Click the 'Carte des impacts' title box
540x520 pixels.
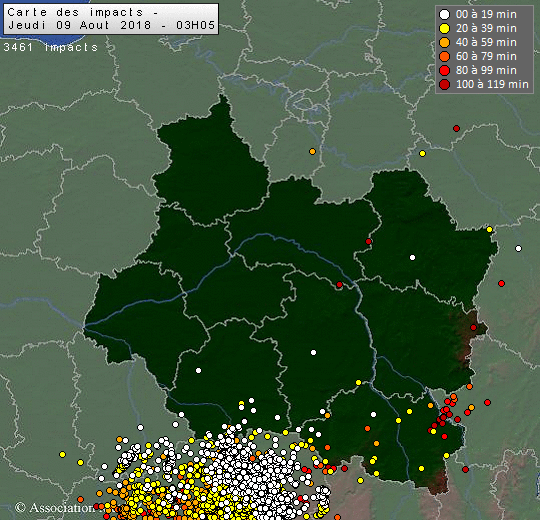pos(111,19)
